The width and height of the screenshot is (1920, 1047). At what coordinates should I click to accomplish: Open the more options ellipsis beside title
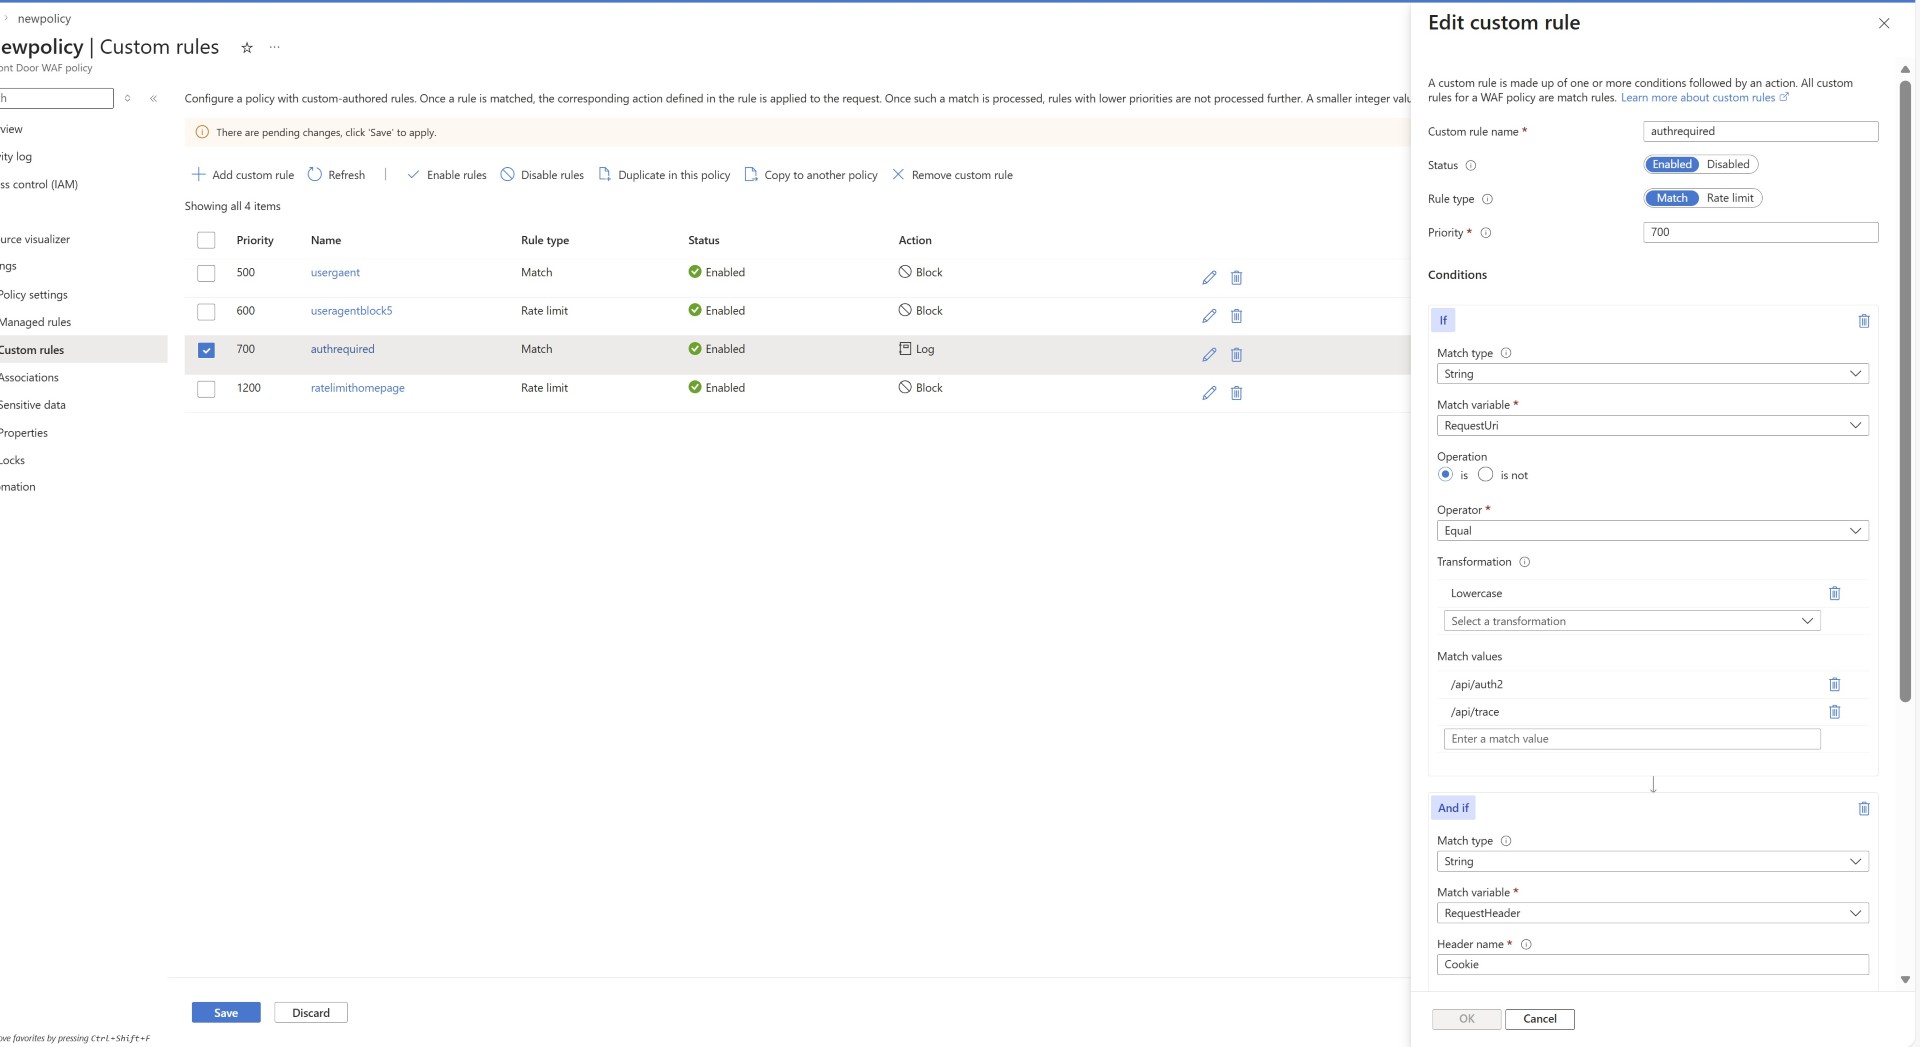(x=274, y=47)
